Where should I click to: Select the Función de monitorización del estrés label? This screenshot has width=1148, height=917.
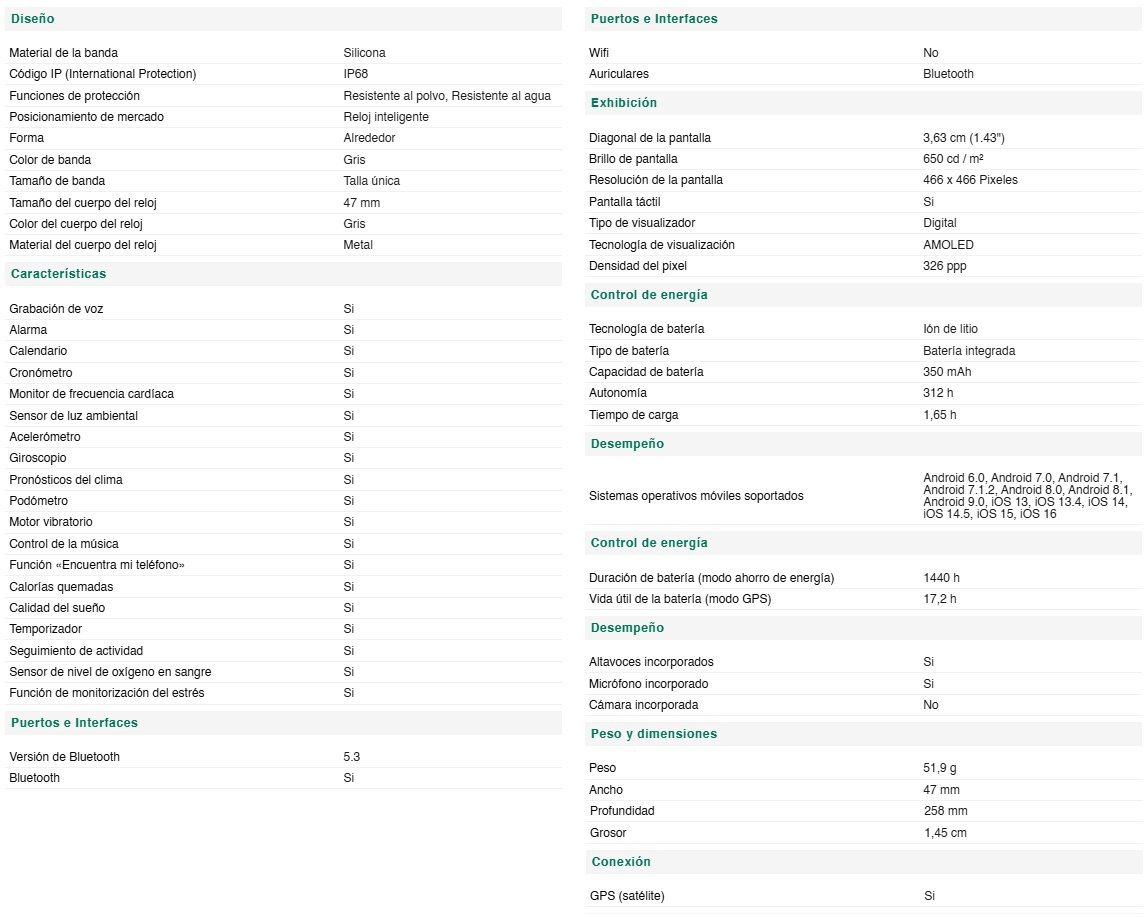pos(107,693)
